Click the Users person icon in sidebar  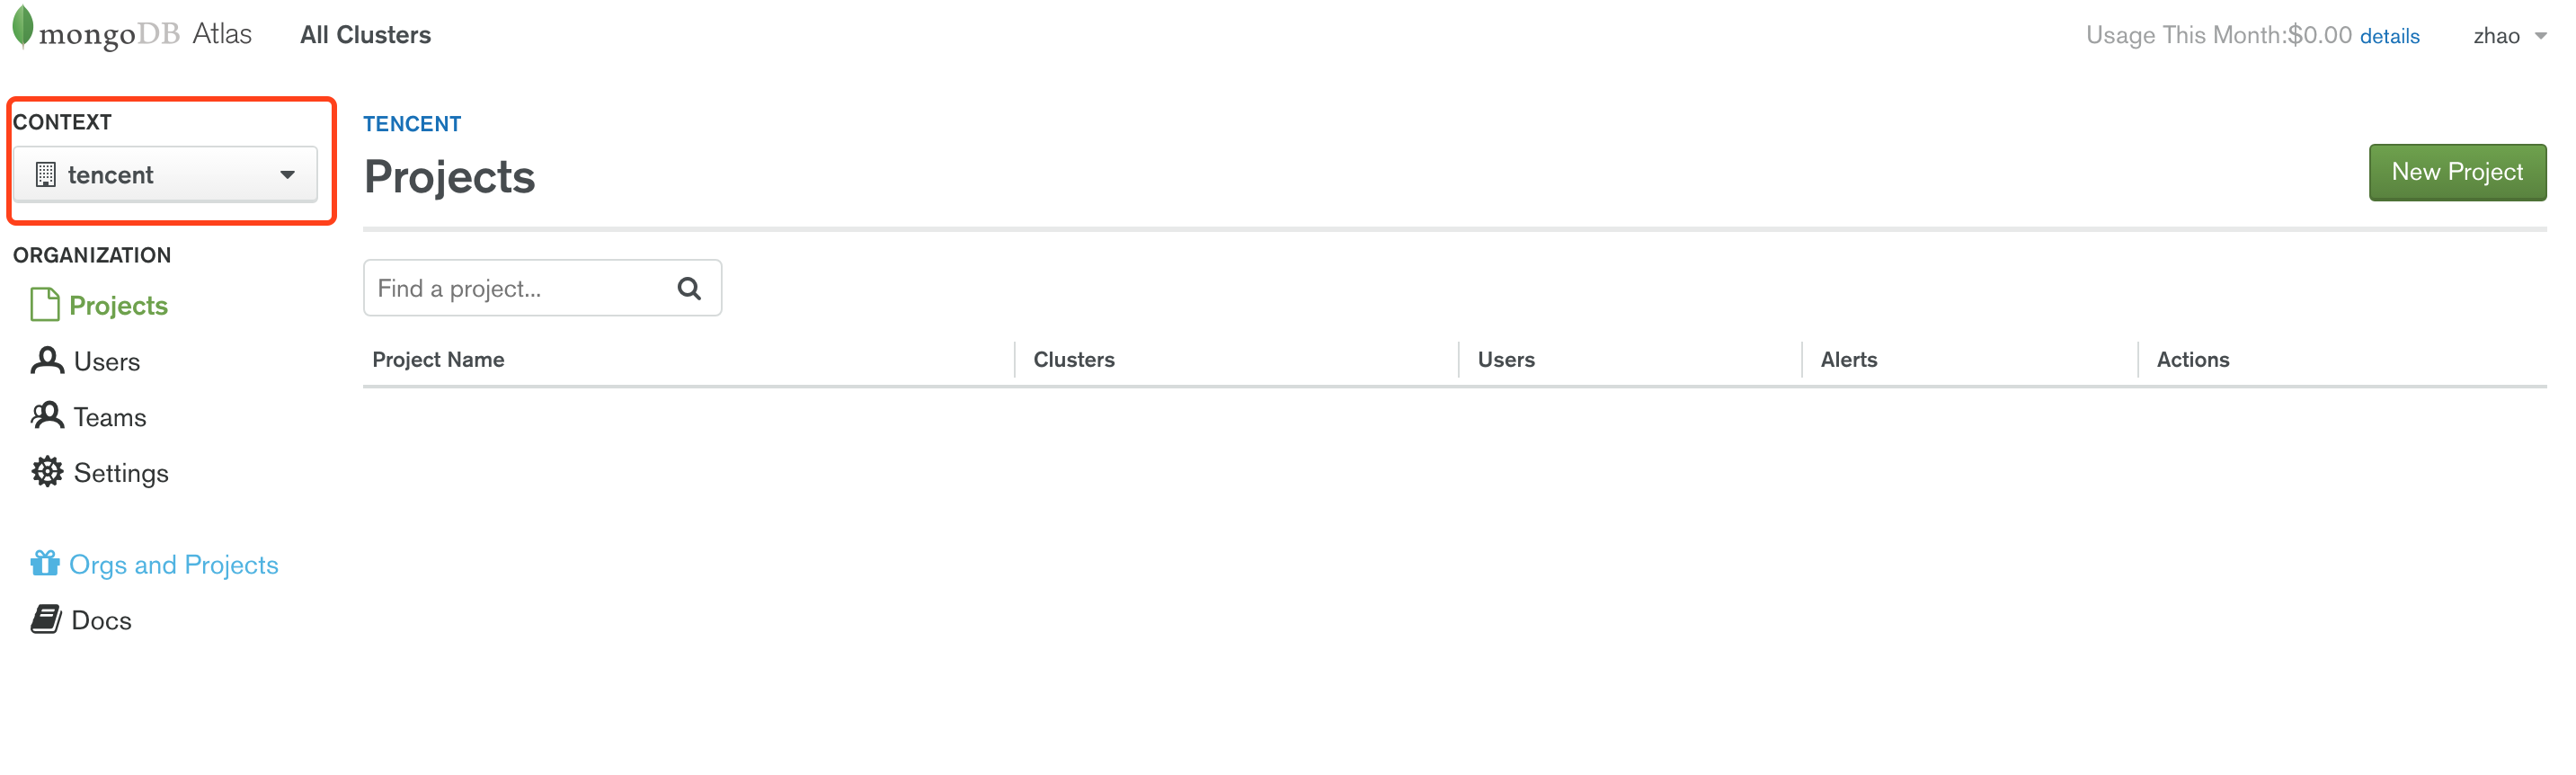click(46, 360)
